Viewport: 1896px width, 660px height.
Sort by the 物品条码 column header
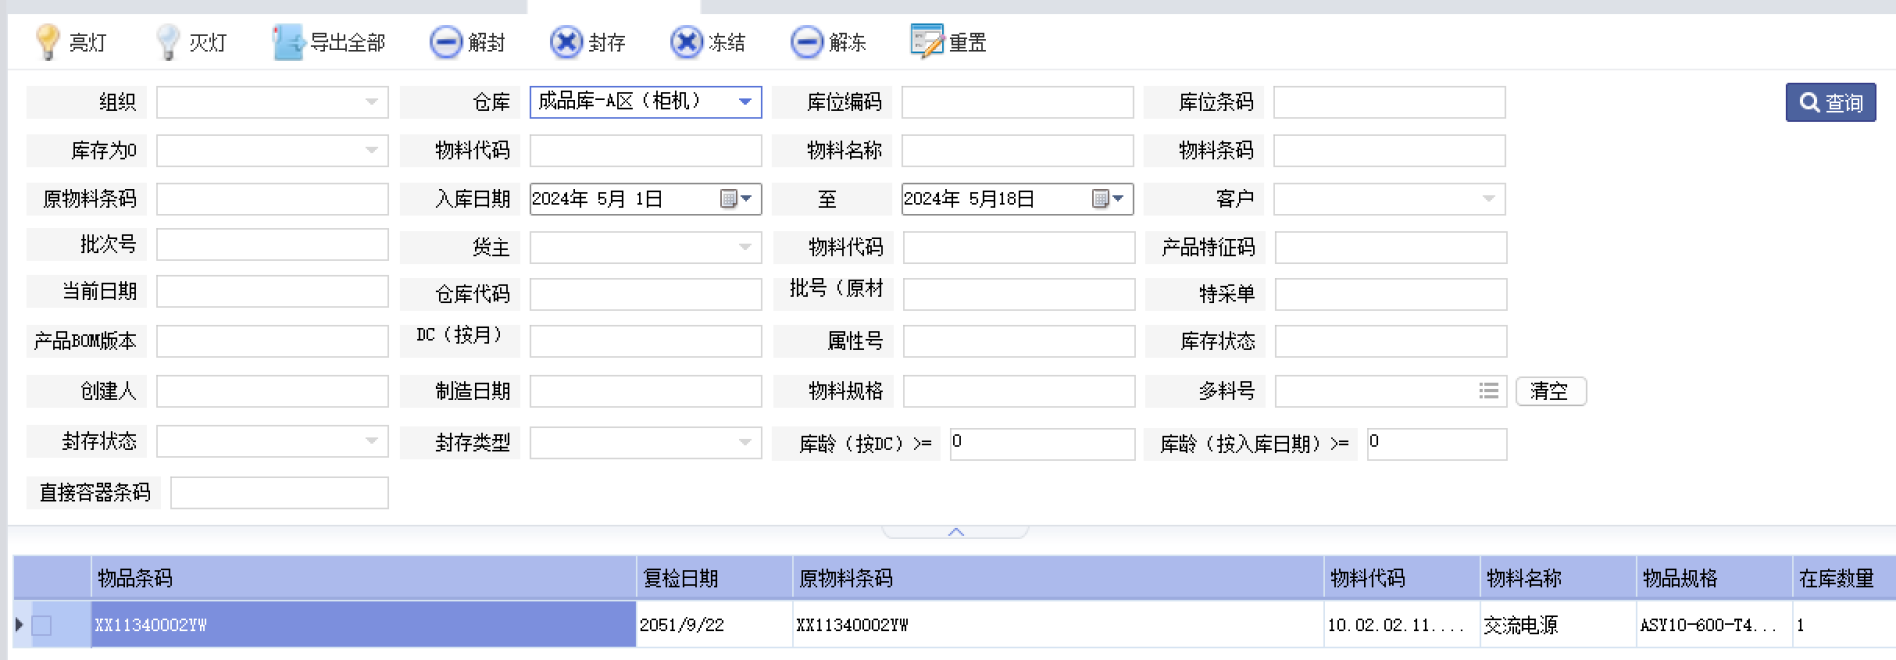[x=135, y=578]
